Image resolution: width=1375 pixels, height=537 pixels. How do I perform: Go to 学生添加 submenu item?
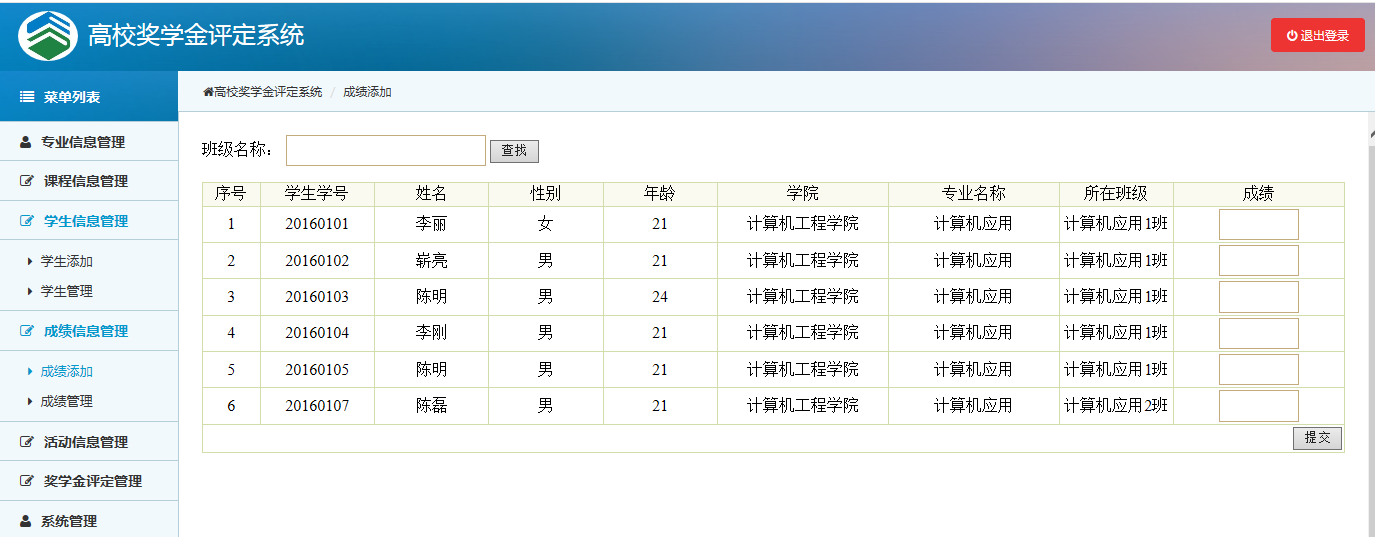[x=66, y=261]
